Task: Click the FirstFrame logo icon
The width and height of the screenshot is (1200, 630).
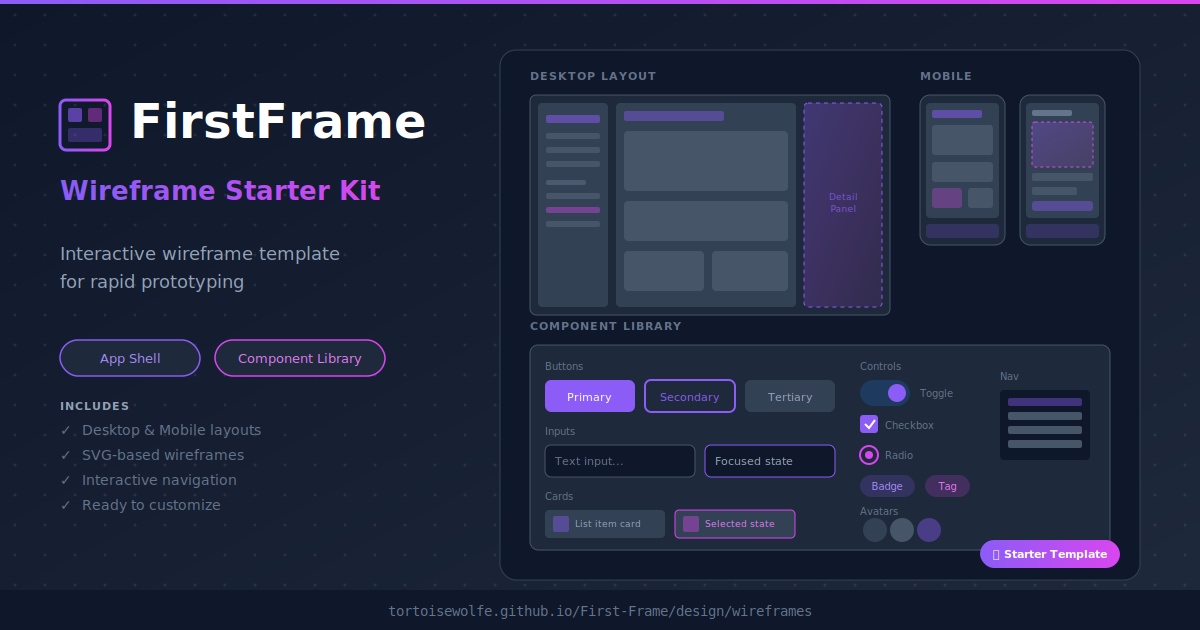Action: tap(85, 124)
